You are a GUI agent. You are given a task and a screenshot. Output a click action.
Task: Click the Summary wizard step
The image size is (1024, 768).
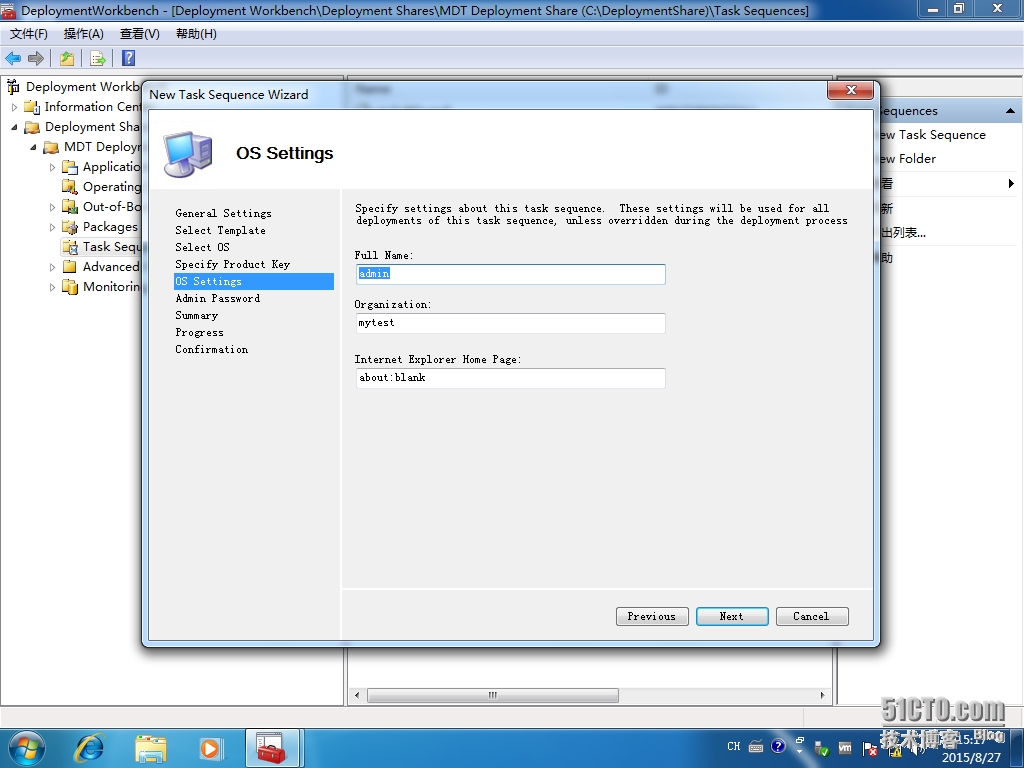(197, 315)
